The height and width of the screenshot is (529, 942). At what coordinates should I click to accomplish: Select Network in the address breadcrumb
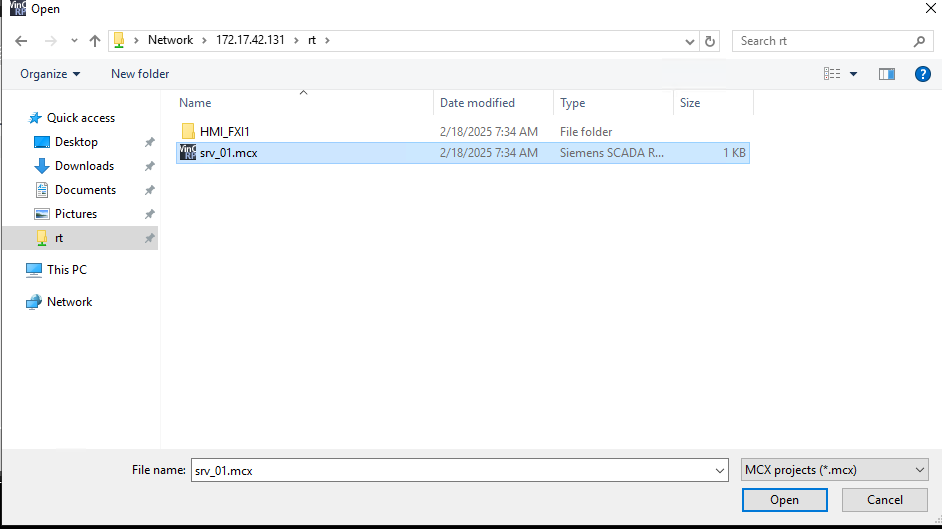(171, 40)
